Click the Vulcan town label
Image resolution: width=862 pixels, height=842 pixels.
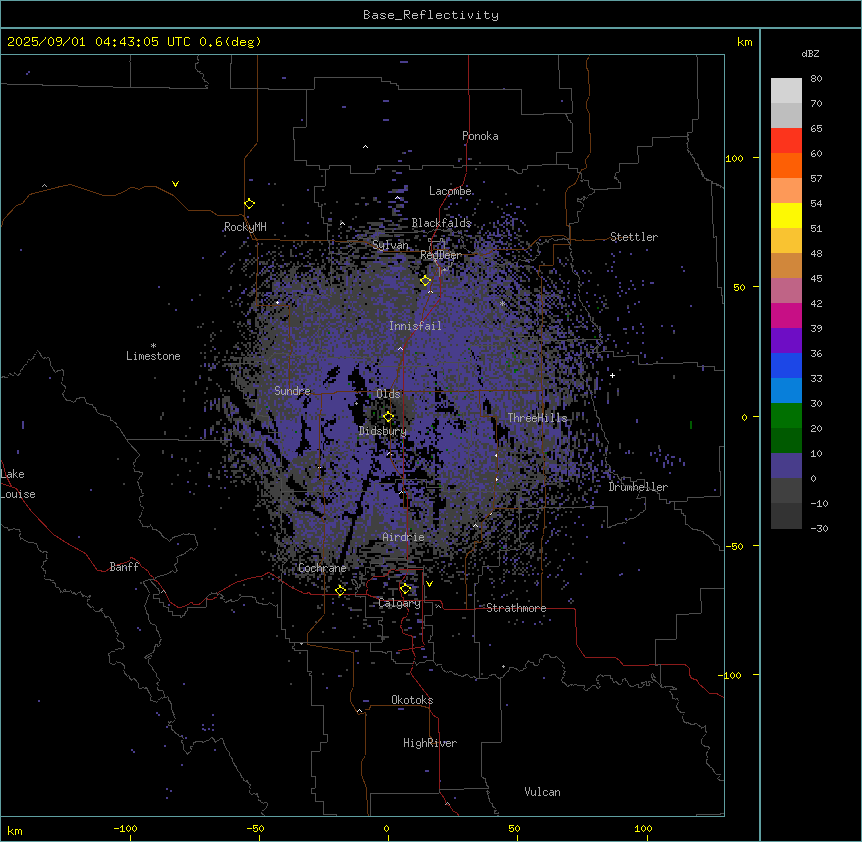[x=542, y=792]
